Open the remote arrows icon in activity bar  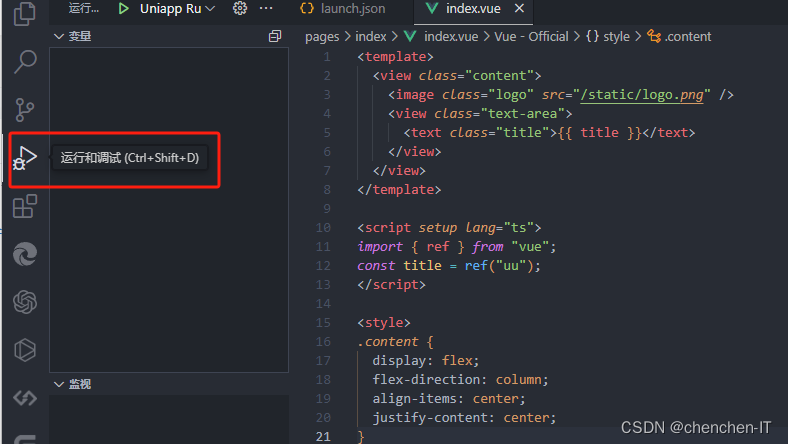(x=25, y=398)
